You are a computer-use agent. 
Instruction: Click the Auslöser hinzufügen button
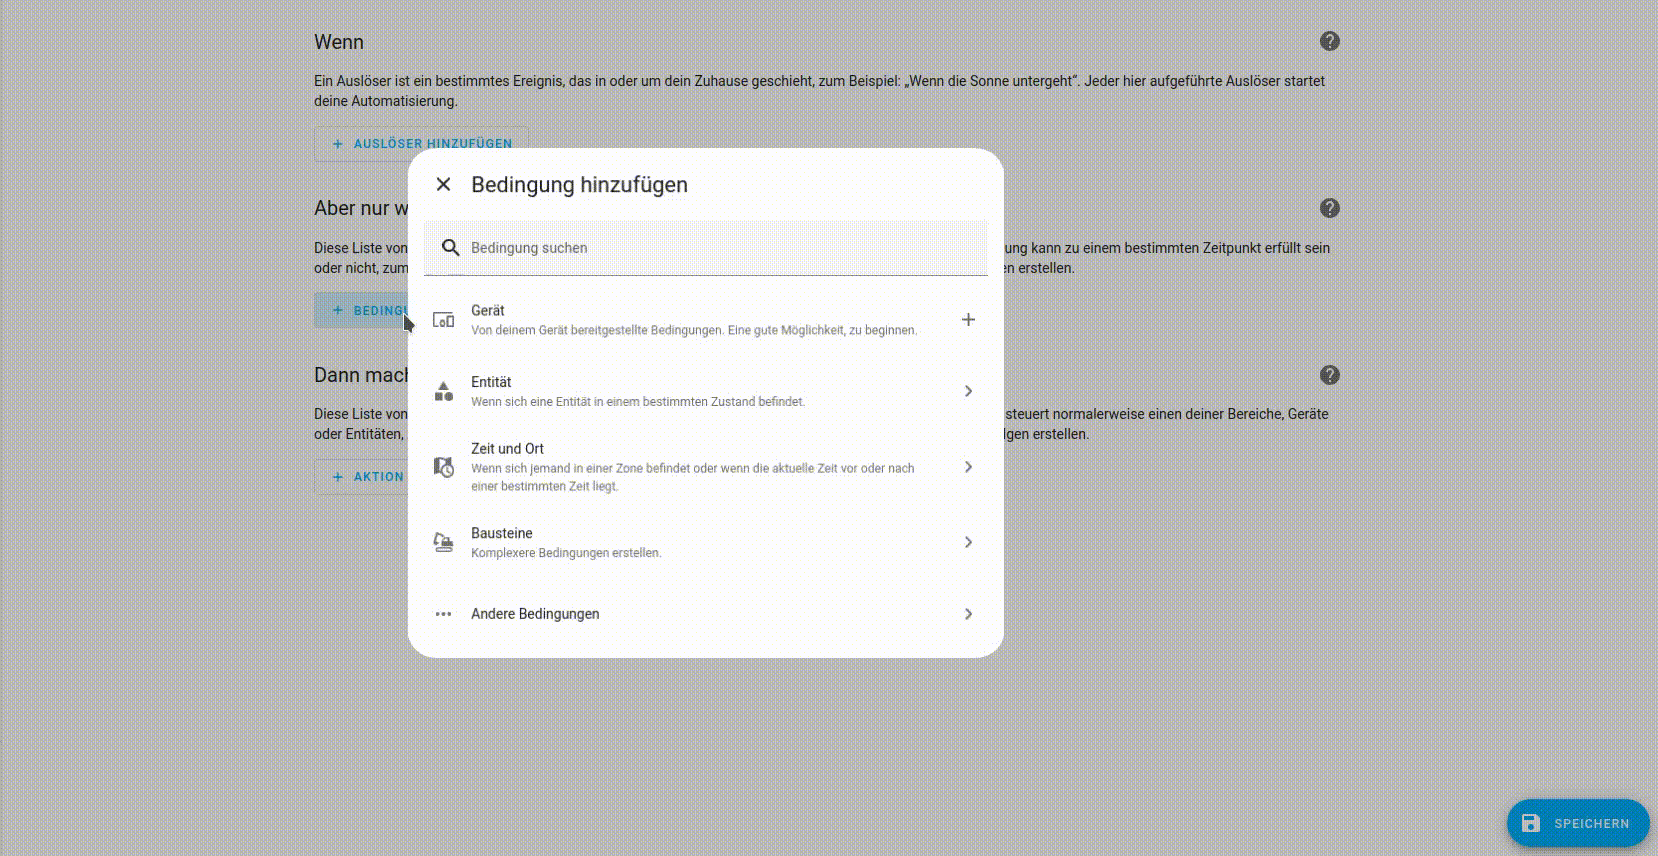point(421,144)
